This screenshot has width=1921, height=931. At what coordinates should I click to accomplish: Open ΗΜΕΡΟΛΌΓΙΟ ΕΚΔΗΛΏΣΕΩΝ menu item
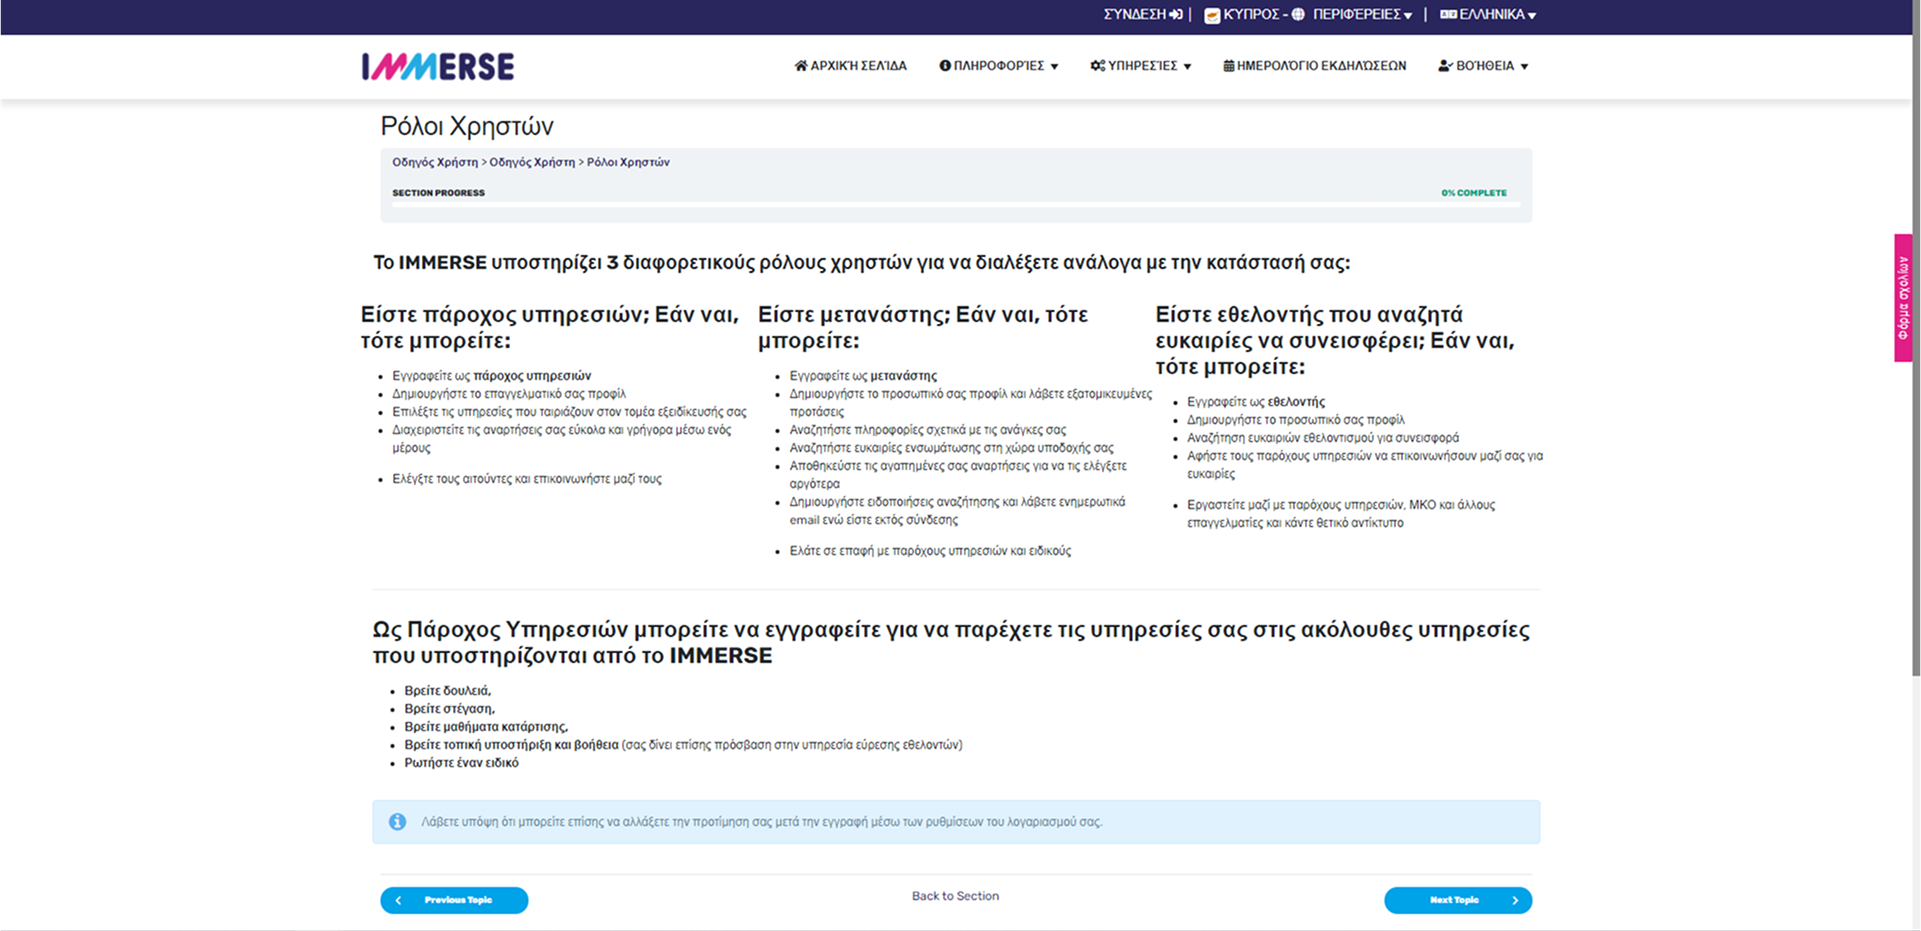point(1315,66)
